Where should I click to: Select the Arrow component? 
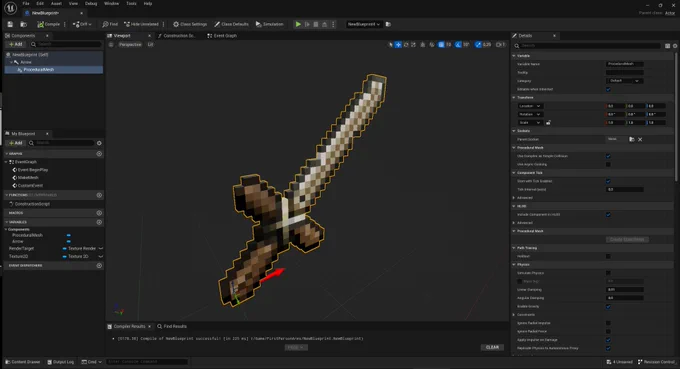pyautogui.click(x=26, y=62)
